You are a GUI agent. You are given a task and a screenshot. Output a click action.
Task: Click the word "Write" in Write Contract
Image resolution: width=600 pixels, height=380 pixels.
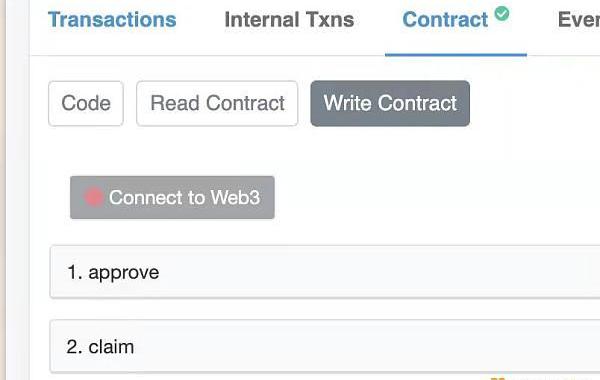tap(348, 103)
